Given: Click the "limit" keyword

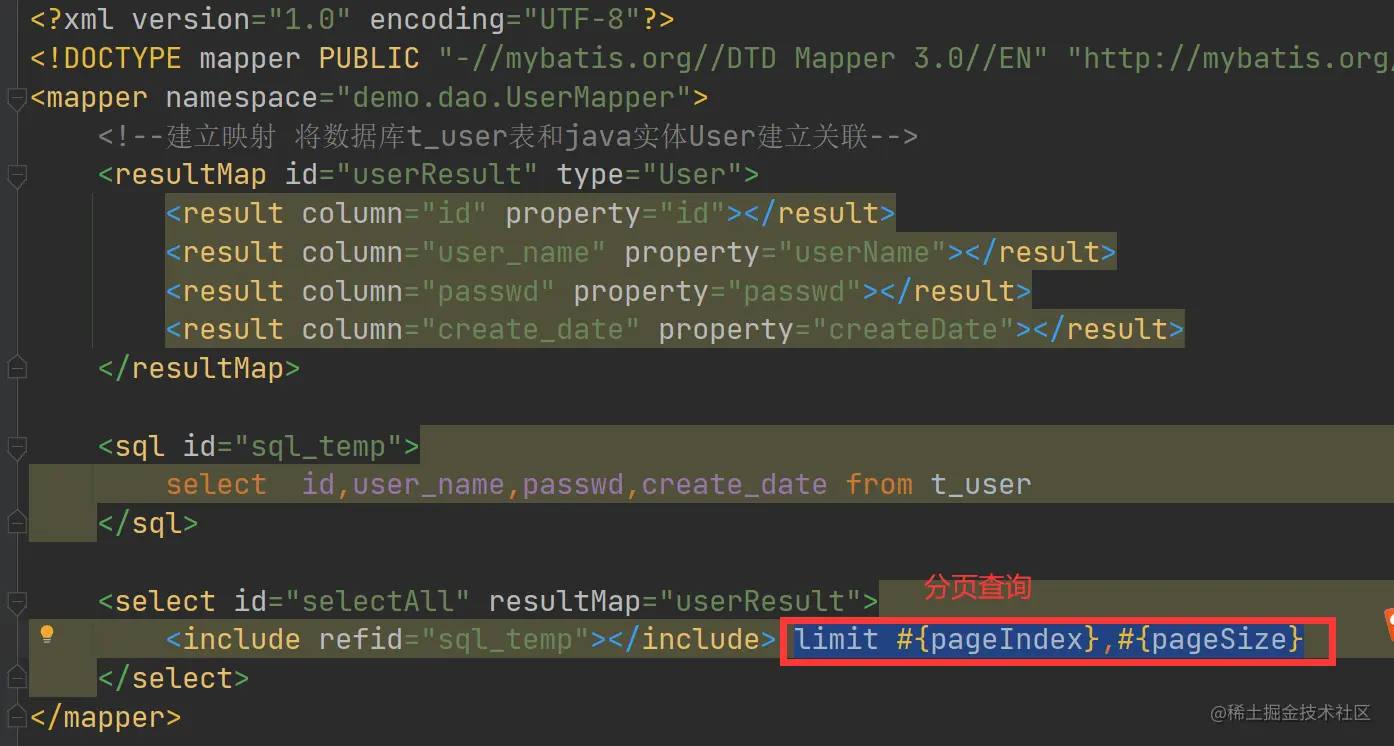Looking at the screenshot, I should click(837, 639).
